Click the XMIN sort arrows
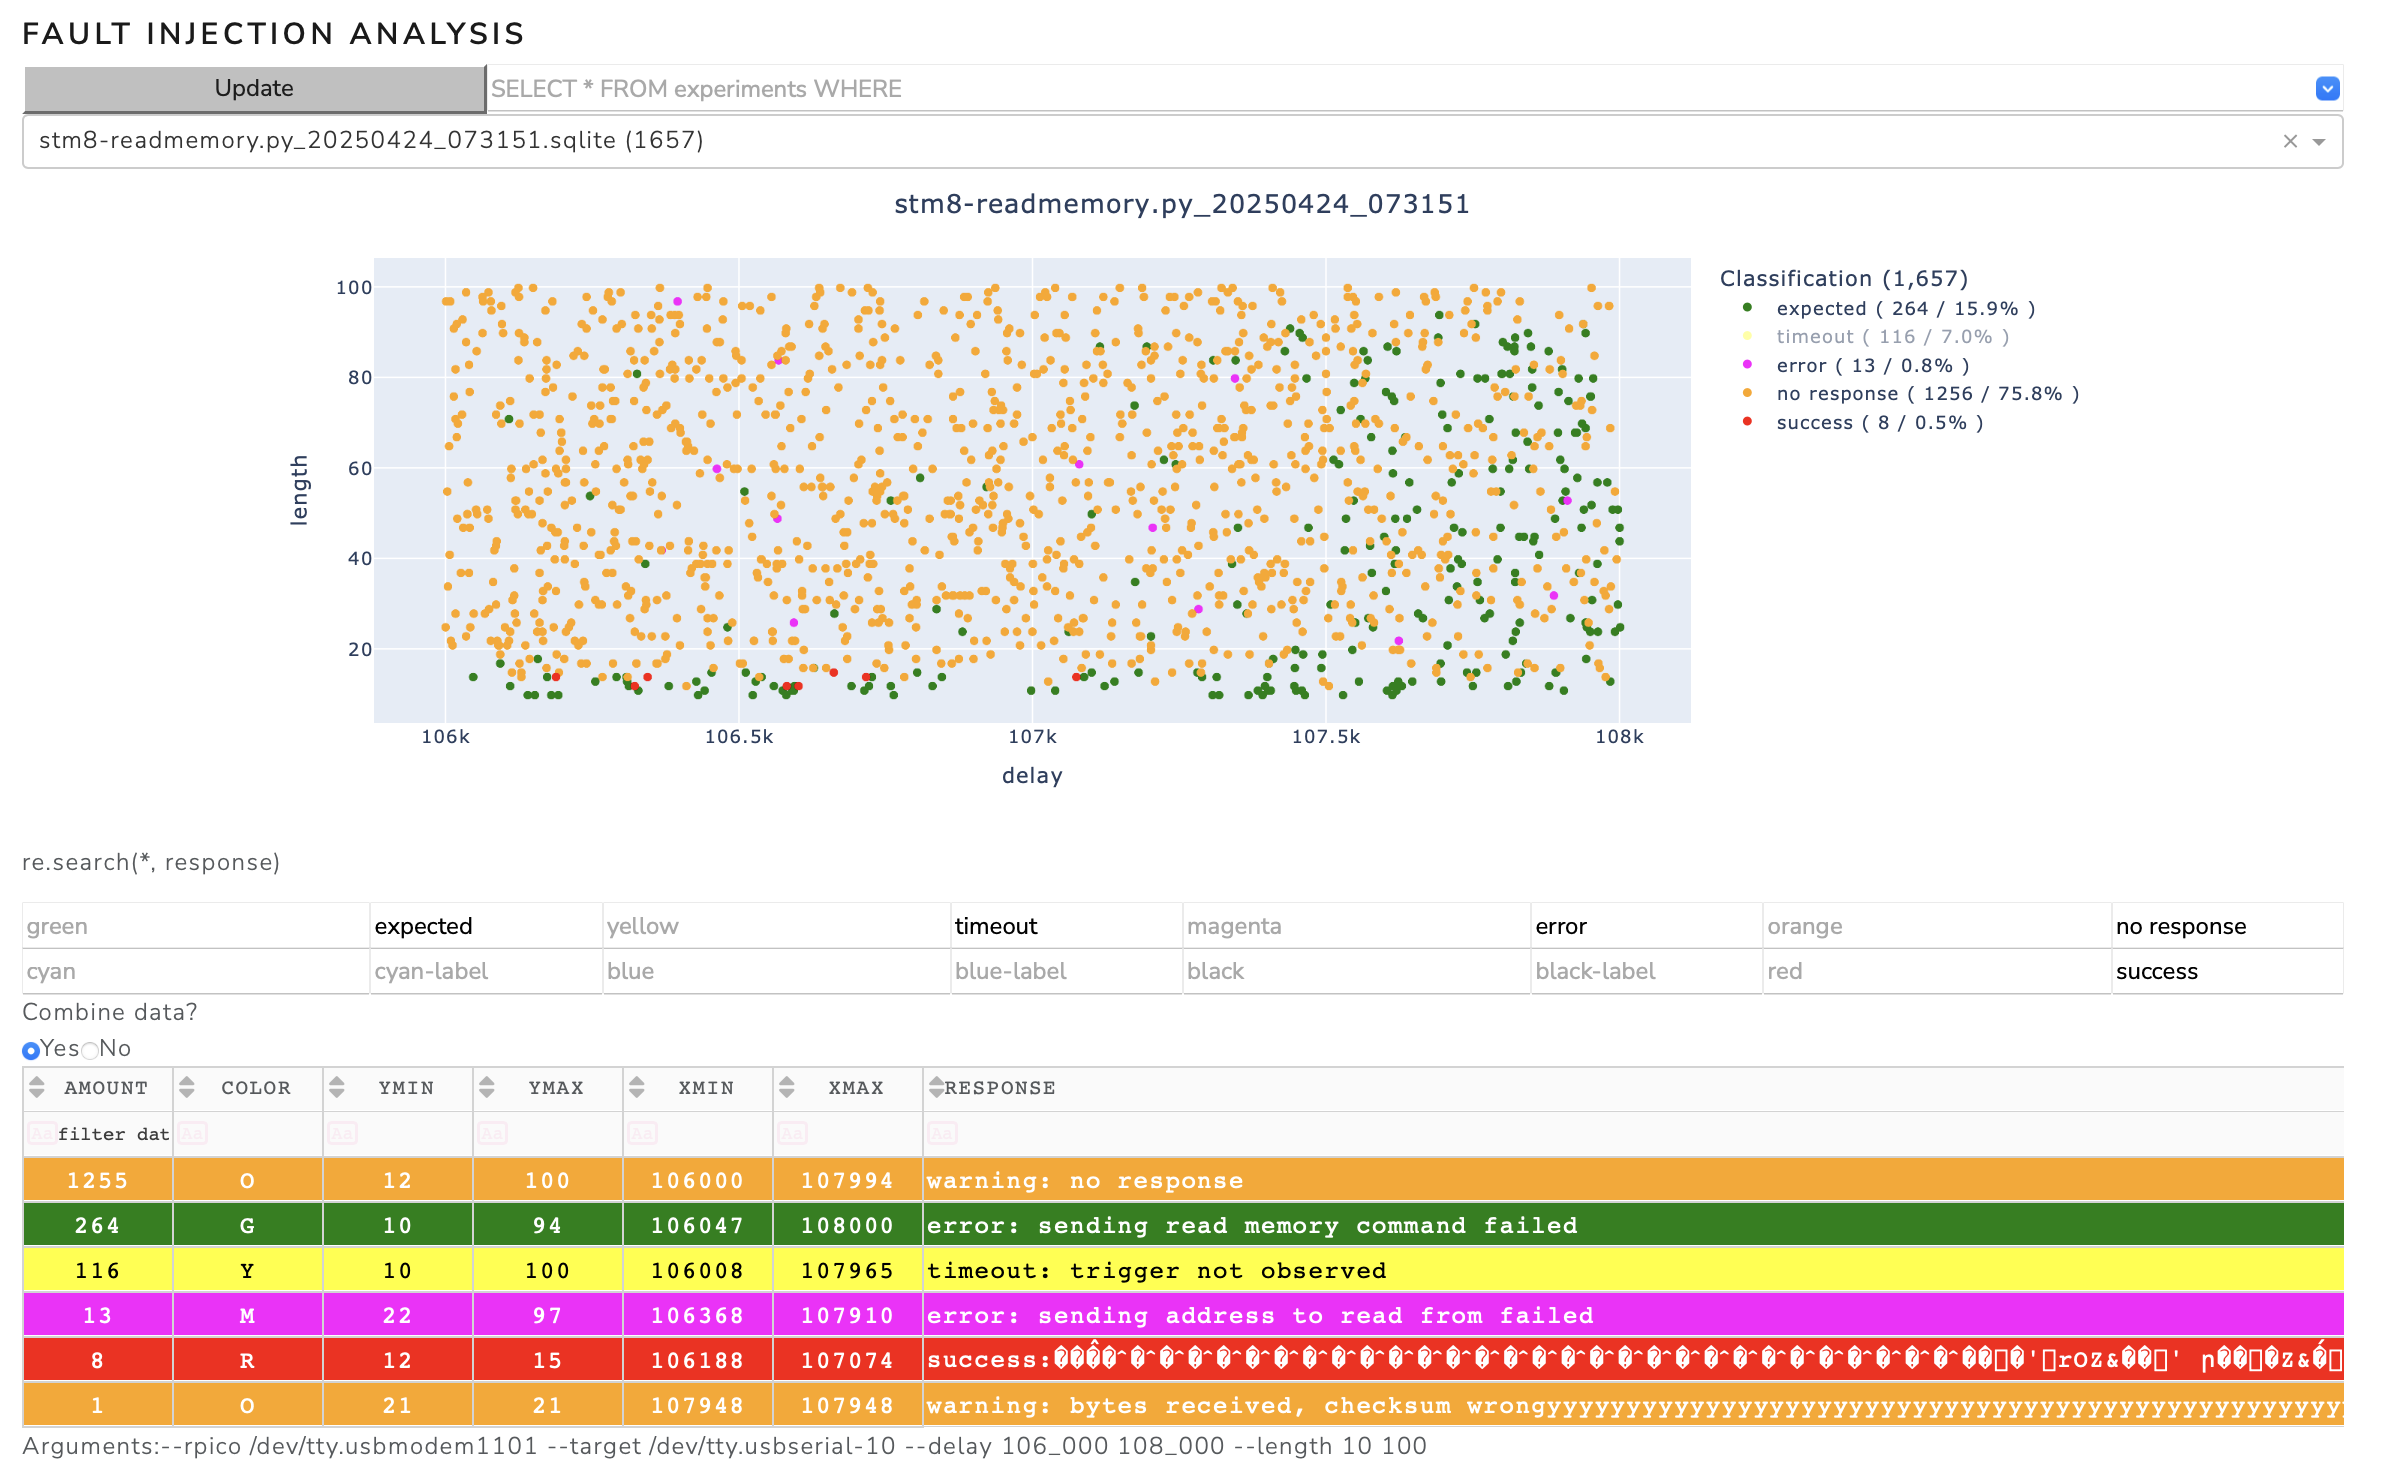Image resolution: width=2388 pixels, height=1476 pixels. pyautogui.click(x=637, y=1087)
